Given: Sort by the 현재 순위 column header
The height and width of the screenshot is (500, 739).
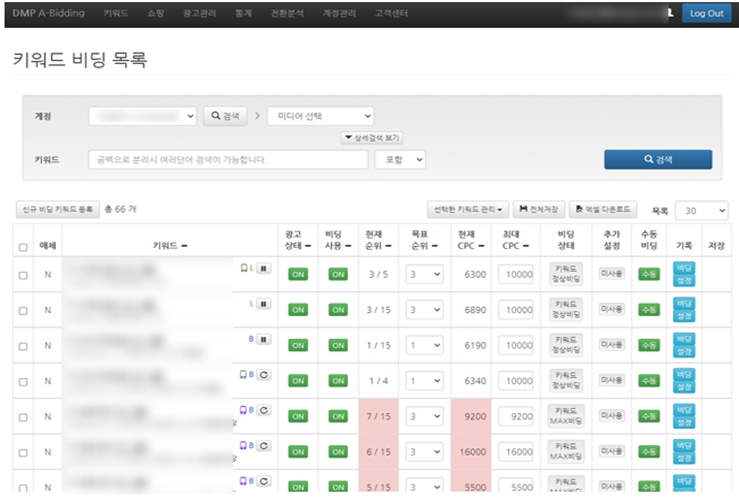Looking at the screenshot, I should click(x=378, y=239).
